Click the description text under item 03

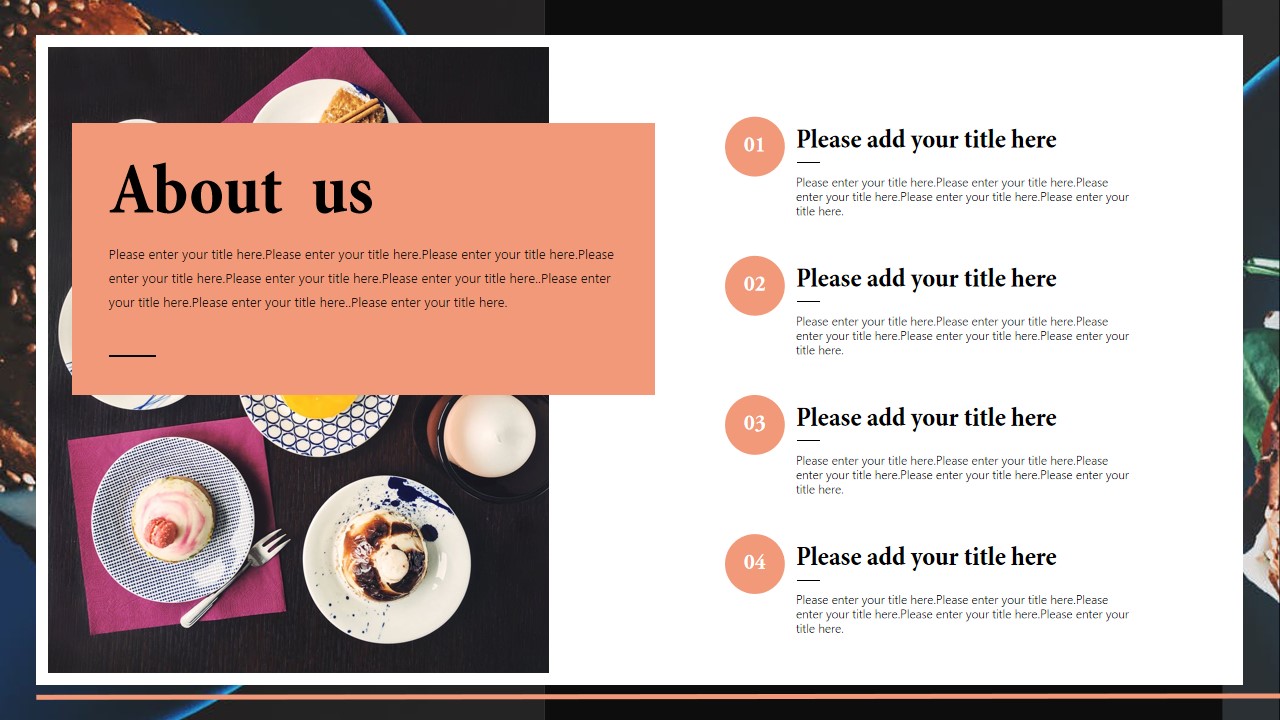tap(962, 475)
